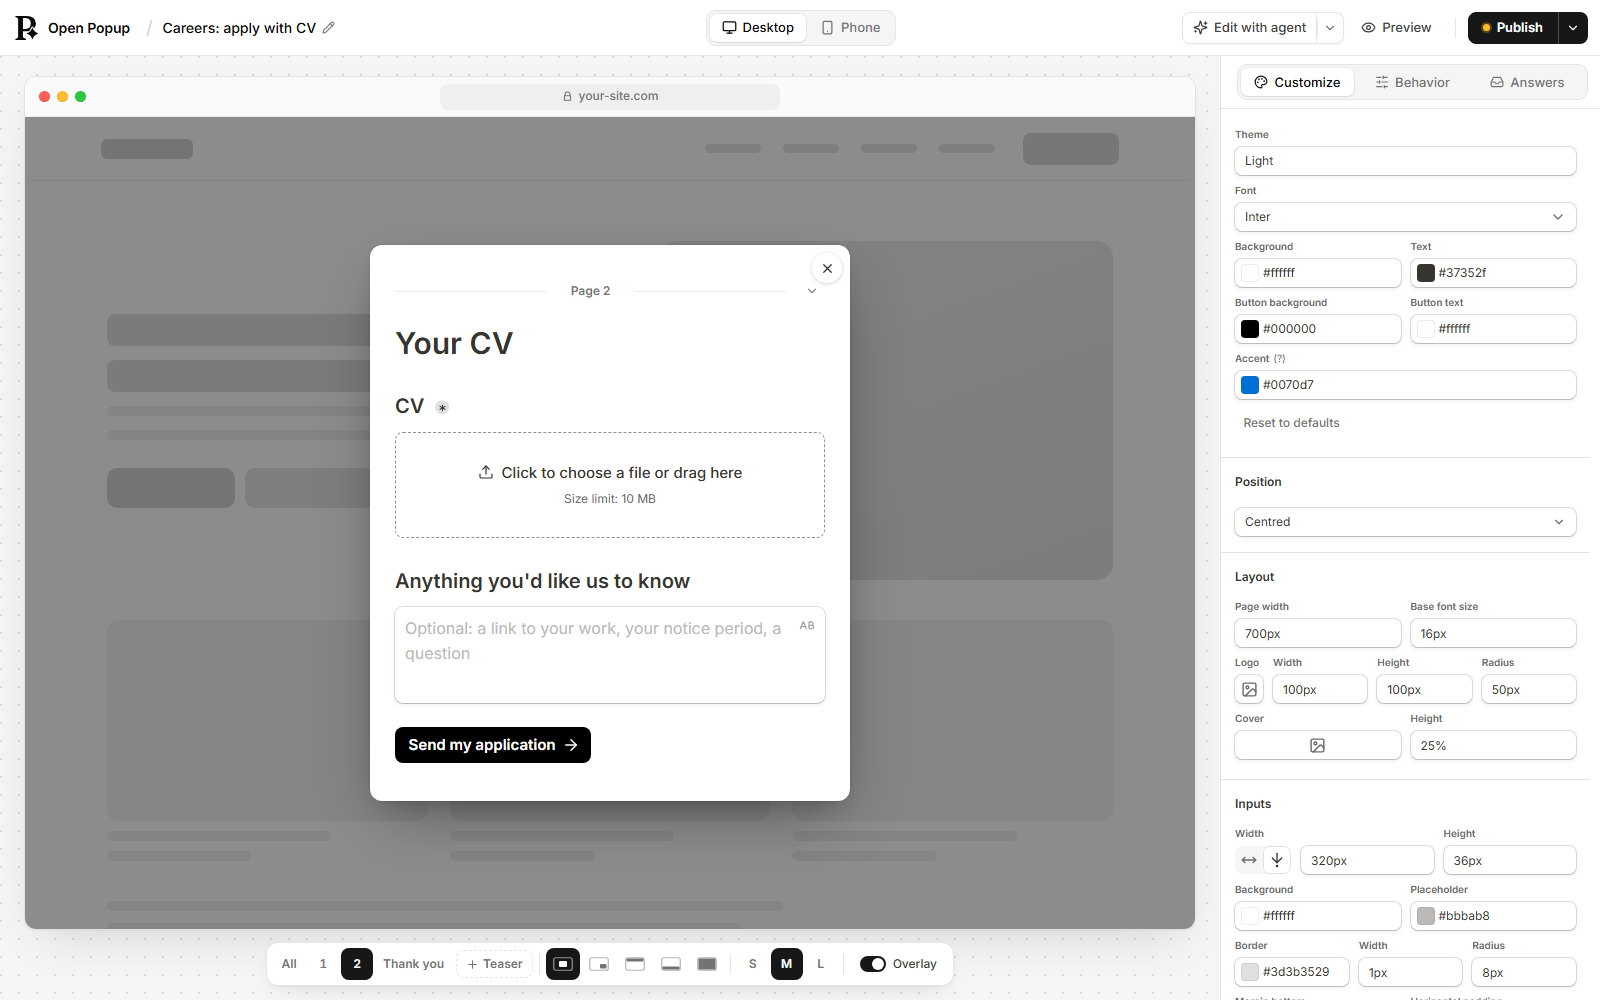Click the Accent help question mark
Screen dimensions: 1600x1000
coord(1279,358)
